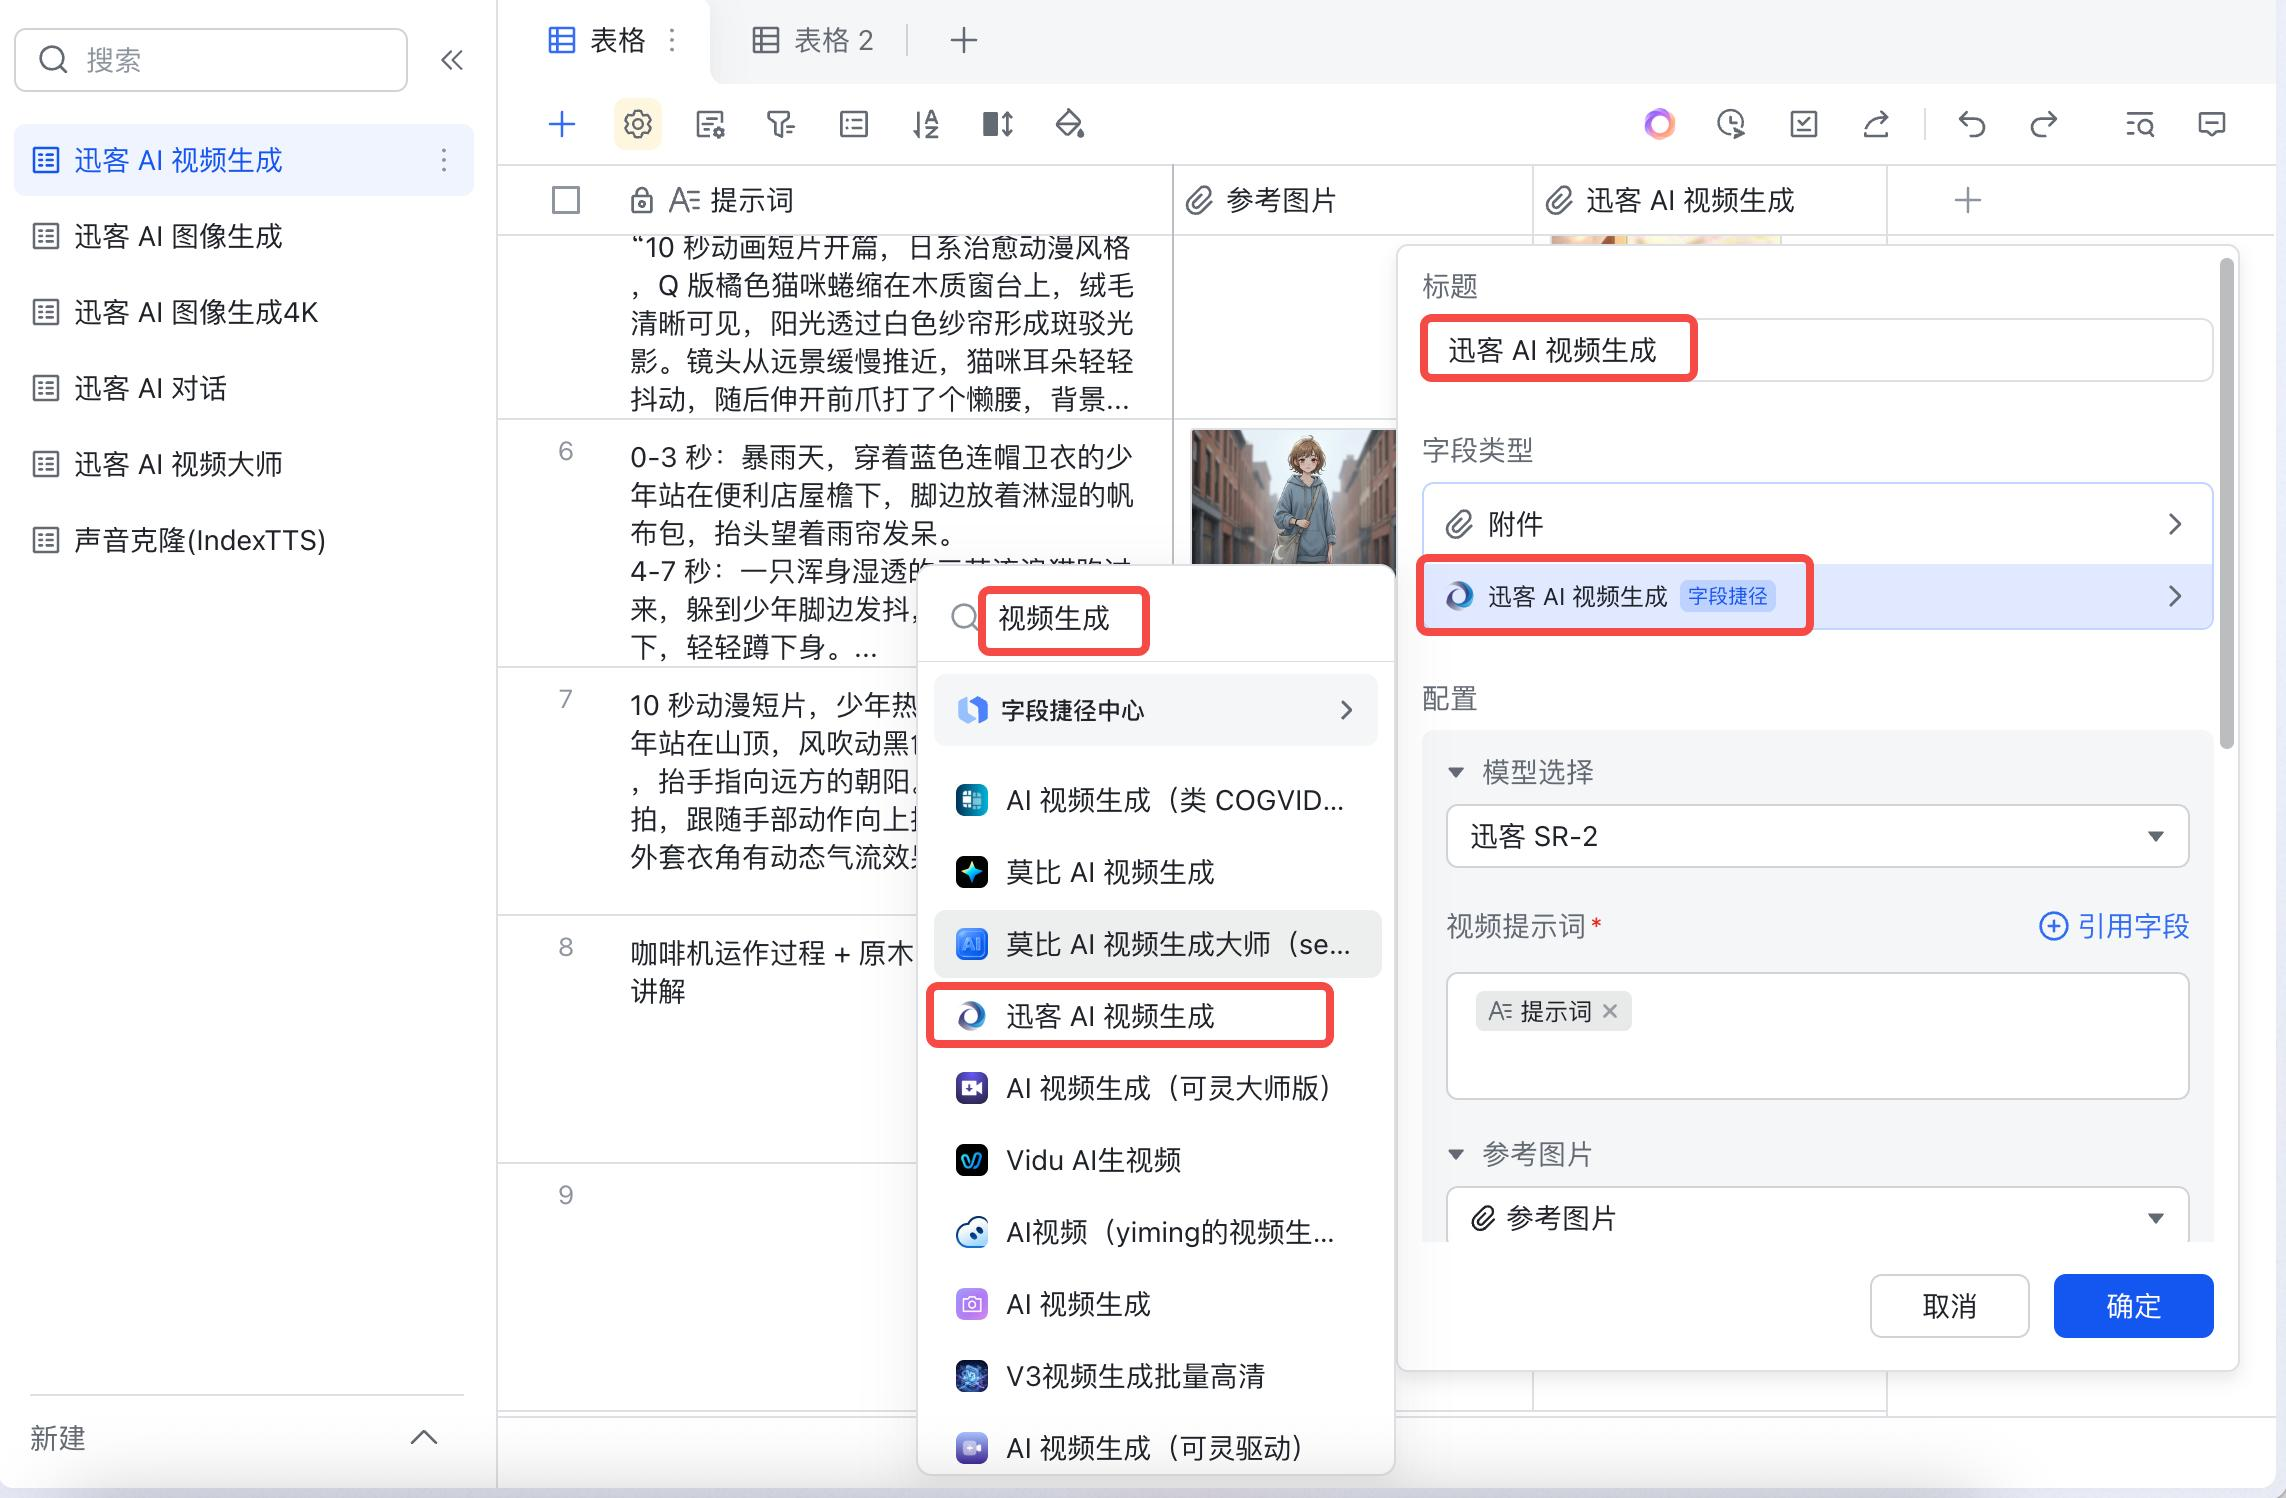Click the 引用字段 link
2286x1498 pixels.
click(2114, 926)
